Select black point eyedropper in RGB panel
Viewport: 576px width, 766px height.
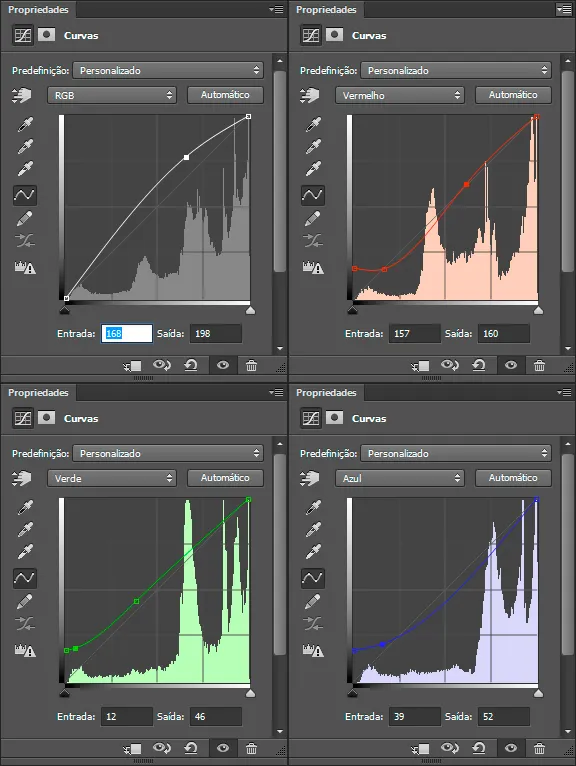25,125
